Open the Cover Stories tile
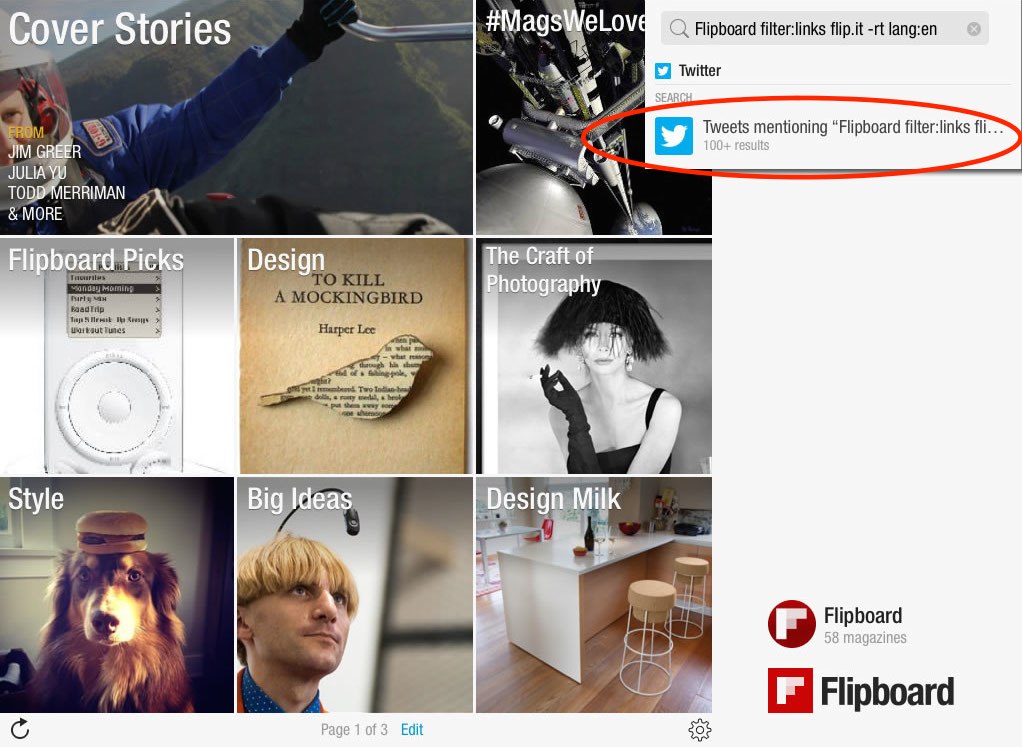Image resolution: width=1022 pixels, height=747 pixels. tap(236, 117)
